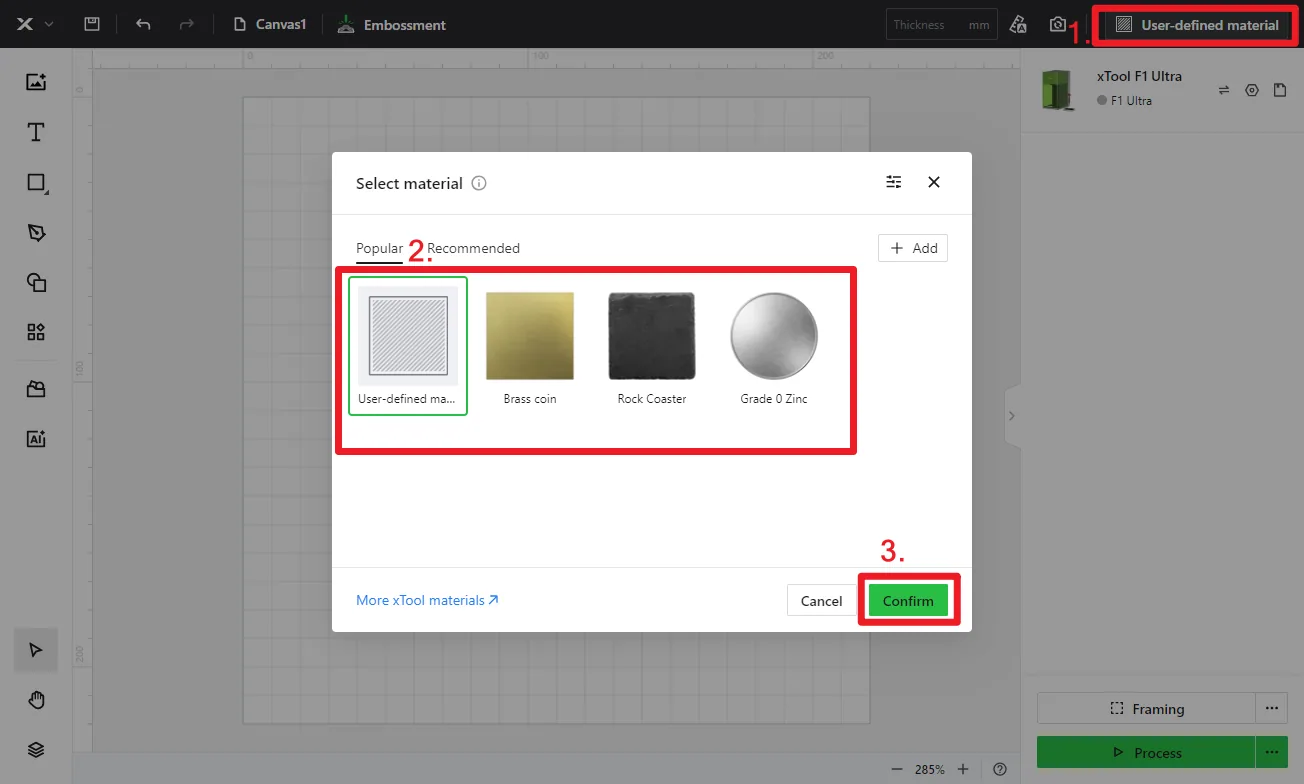The width and height of the screenshot is (1304, 784).
Task: Click the green Process button
Action: coord(1146,753)
